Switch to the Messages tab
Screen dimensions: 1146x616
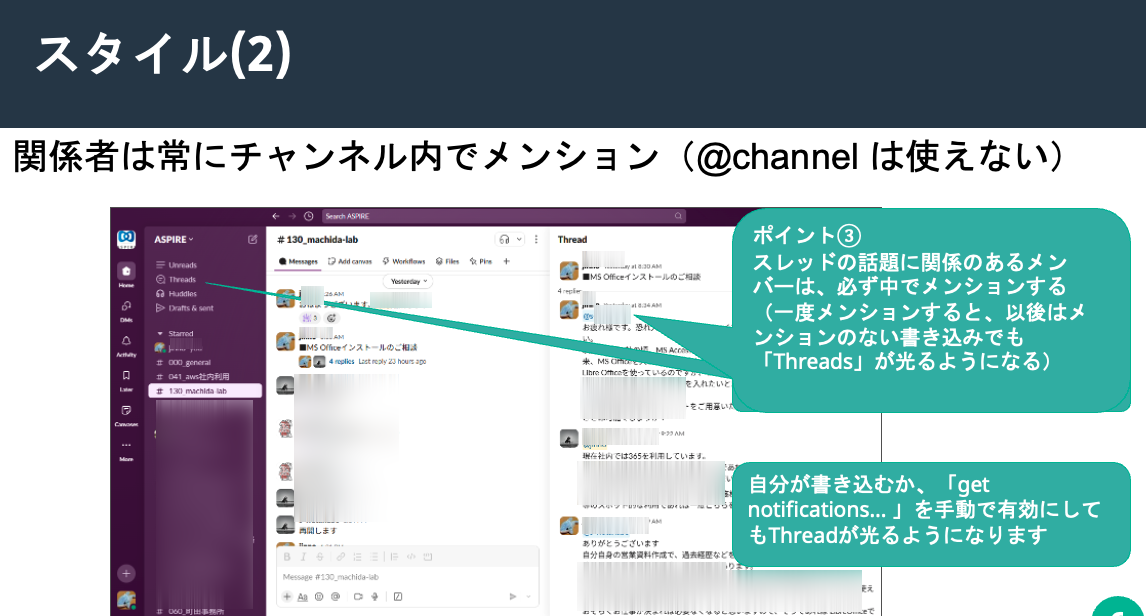coord(298,261)
